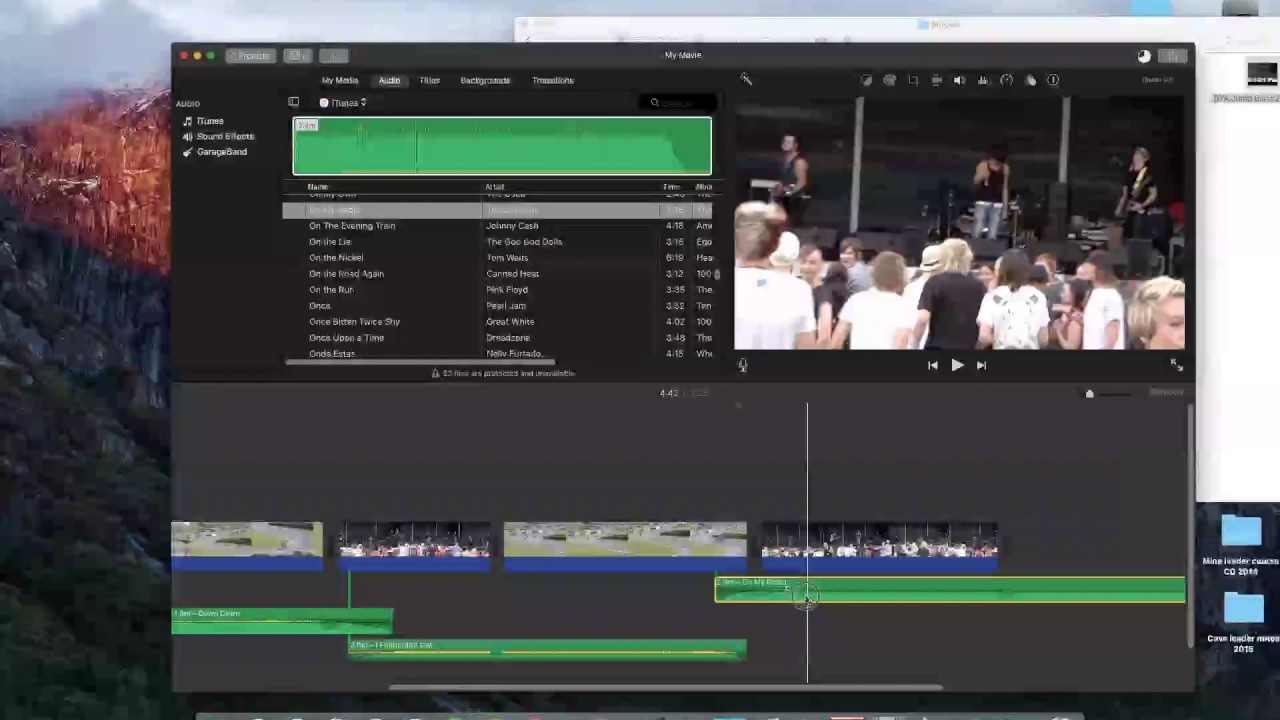Image resolution: width=1280 pixels, height=720 pixels.
Task: Select the song Once Upon a Time
Action: tap(346, 338)
